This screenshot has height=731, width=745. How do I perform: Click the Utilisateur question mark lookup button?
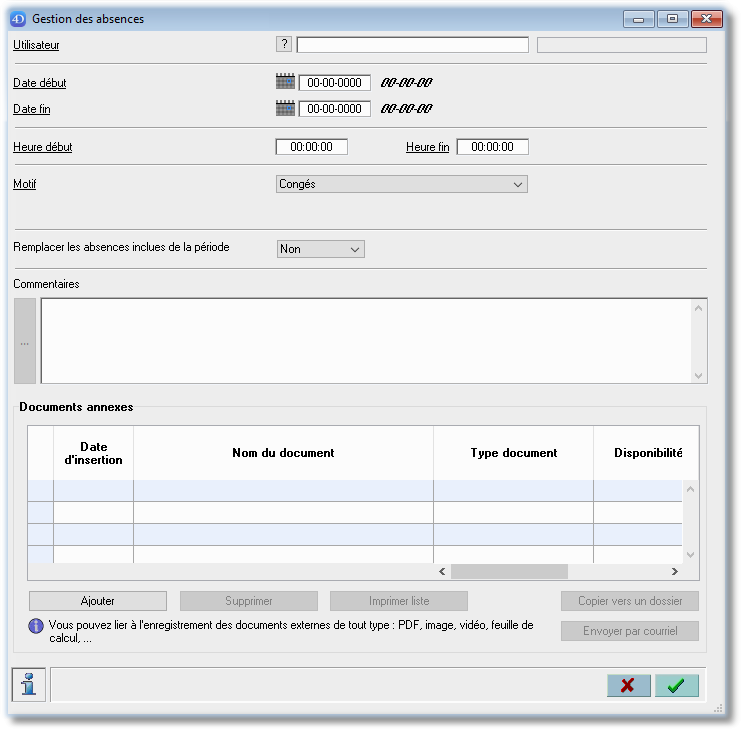(284, 45)
